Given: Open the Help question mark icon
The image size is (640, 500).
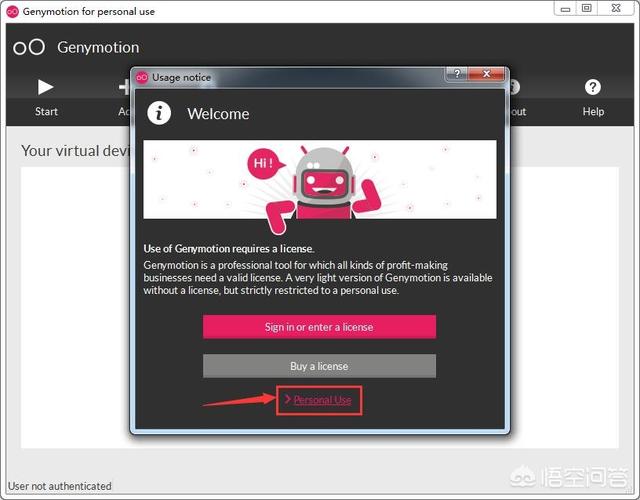Looking at the screenshot, I should [593, 87].
